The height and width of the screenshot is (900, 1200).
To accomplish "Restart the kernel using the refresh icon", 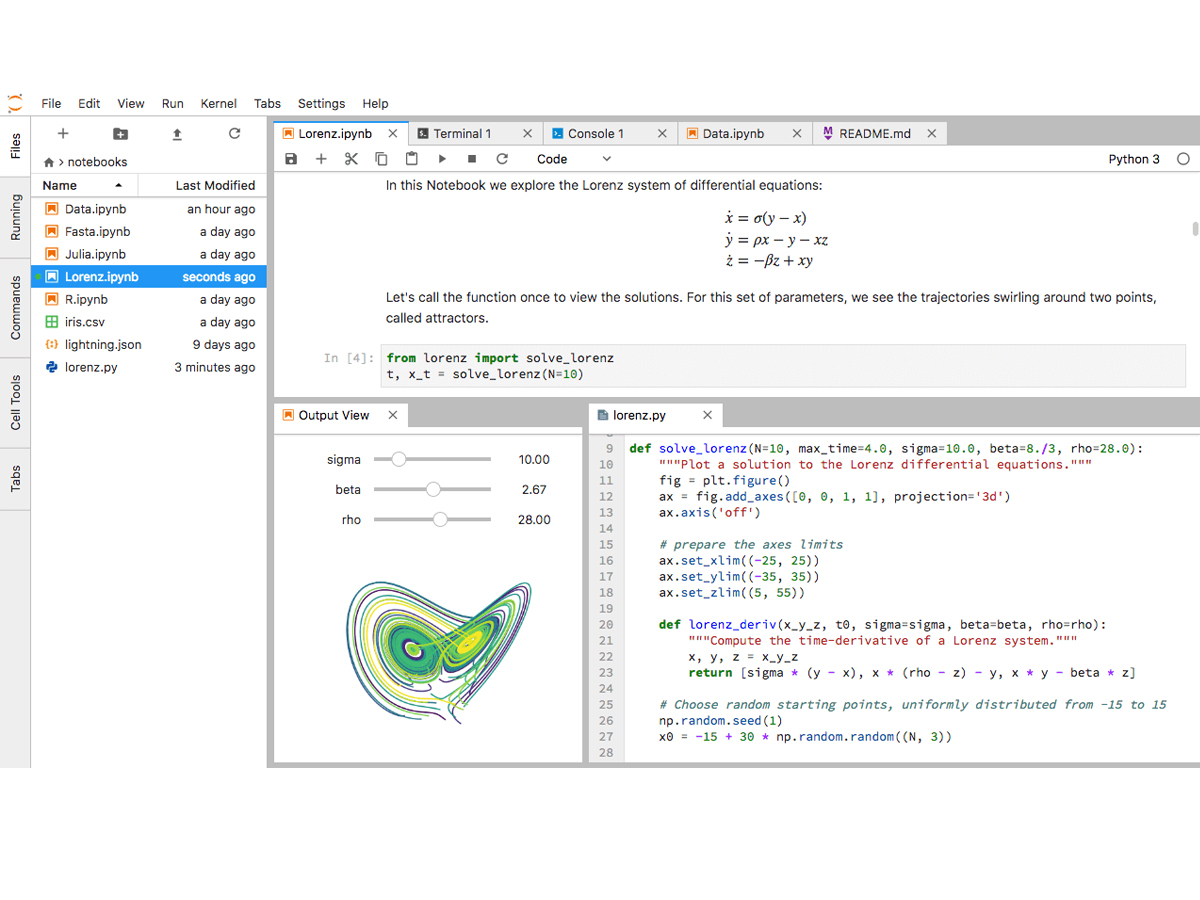I will point(502,159).
